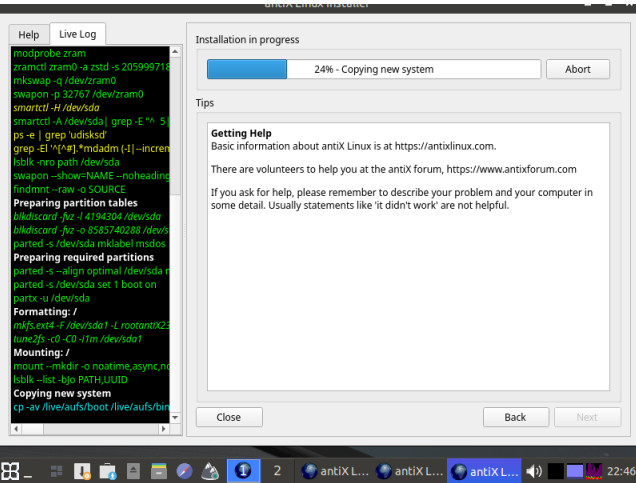Click the mountain icon in taskbar
Image resolution: width=636 pixels, height=483 pixels.
(x=210, y=471)
